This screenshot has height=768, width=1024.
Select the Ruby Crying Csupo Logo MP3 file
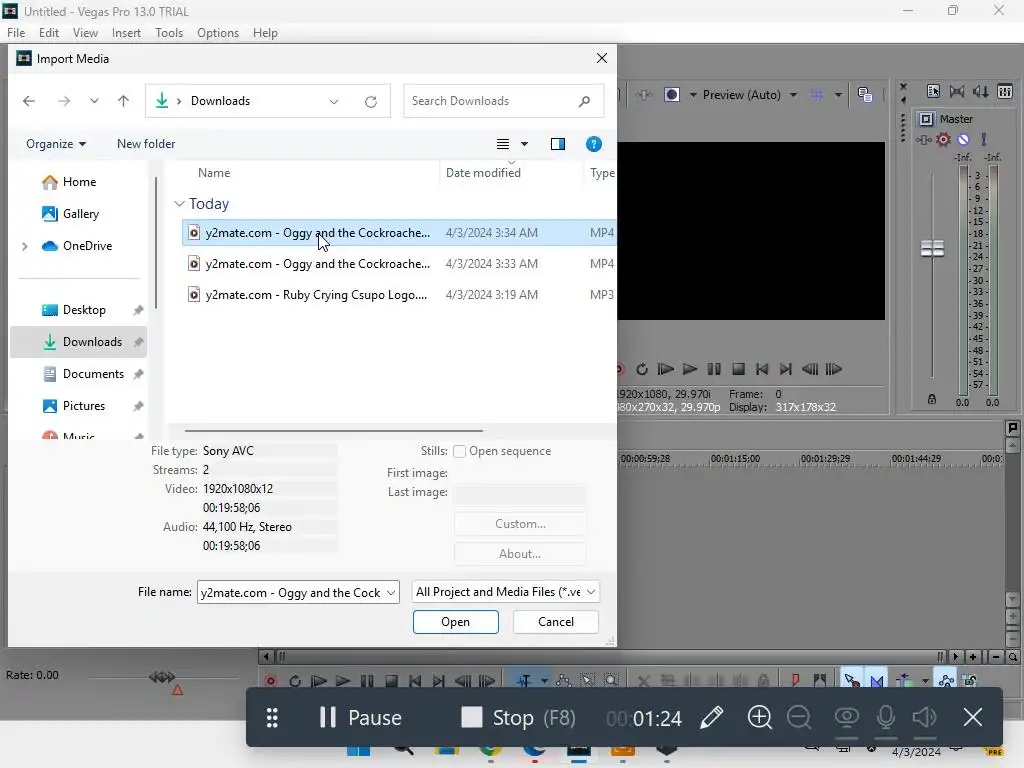[398, 295]
